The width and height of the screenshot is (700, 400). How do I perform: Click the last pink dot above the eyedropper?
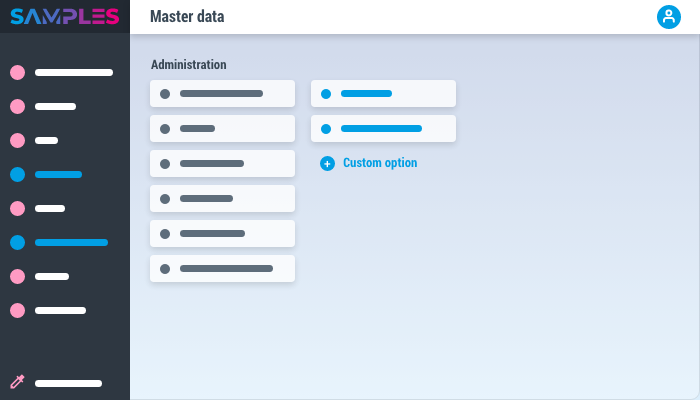[x=17, y=310]
